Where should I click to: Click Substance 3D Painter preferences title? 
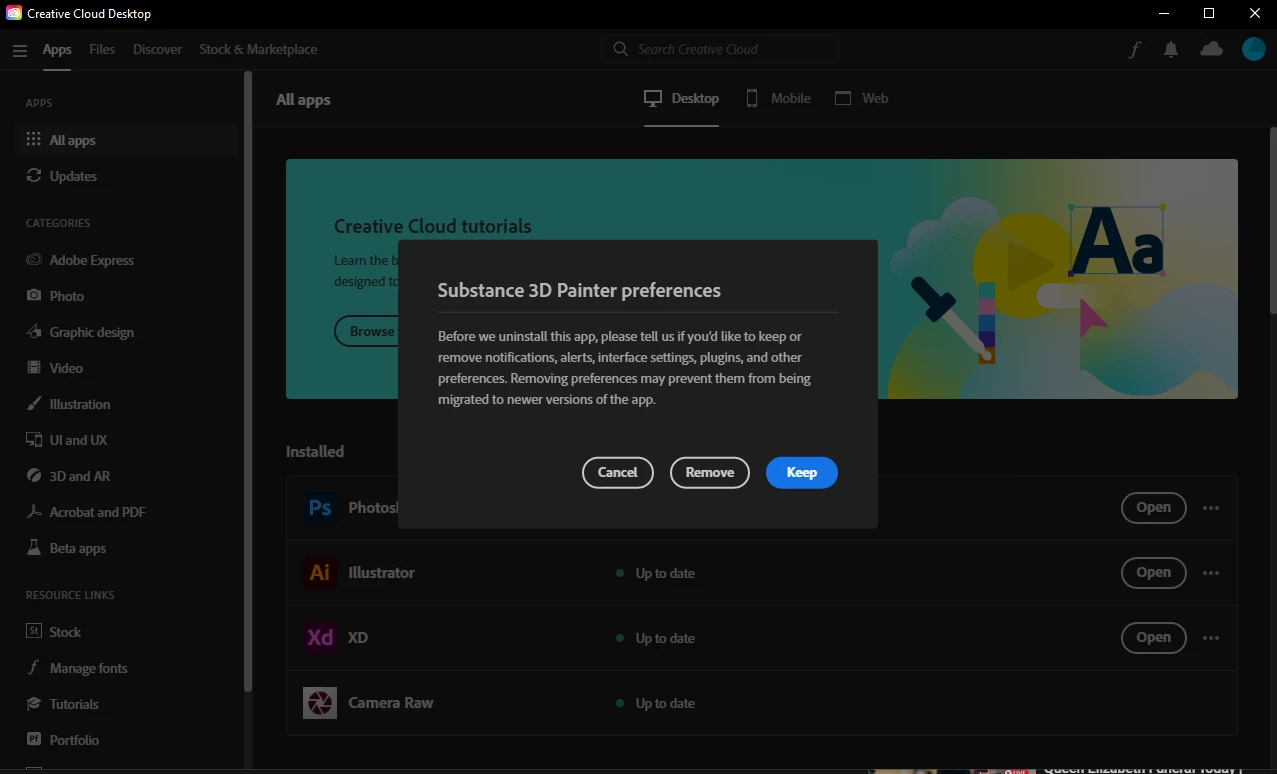(x=579, y=290)
